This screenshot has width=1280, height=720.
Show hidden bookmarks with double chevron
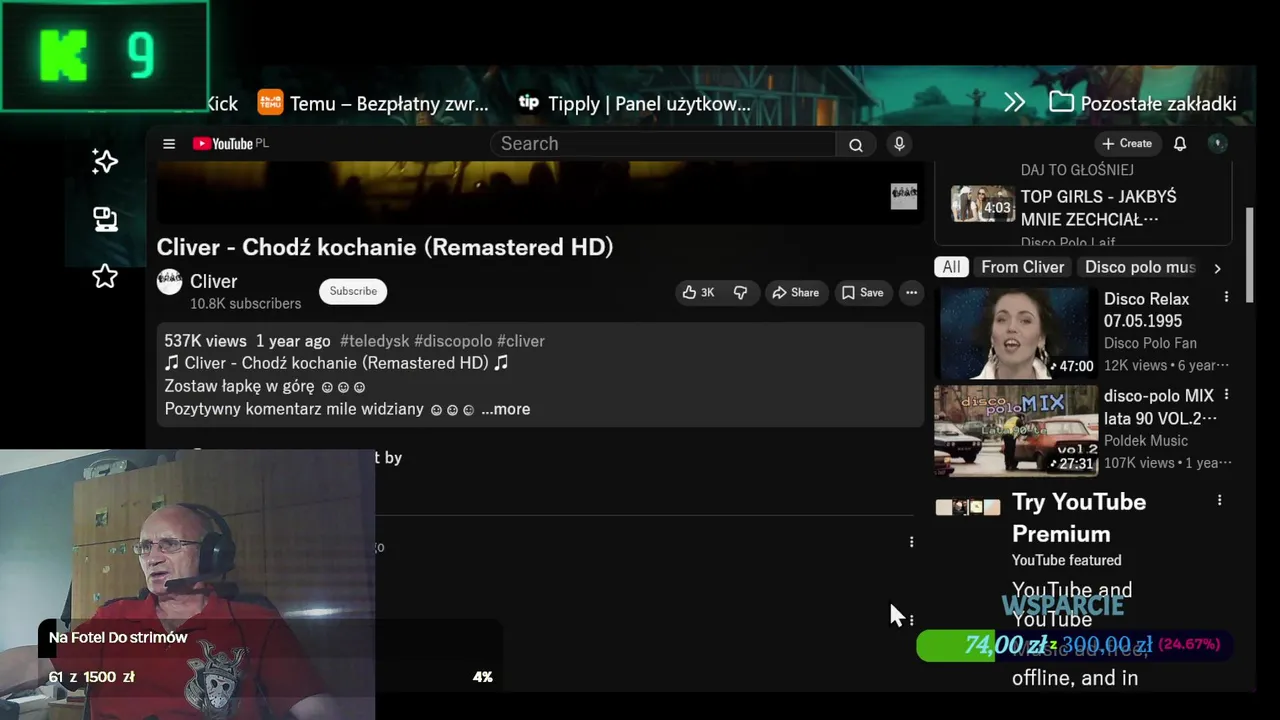tap(1015, 103)
